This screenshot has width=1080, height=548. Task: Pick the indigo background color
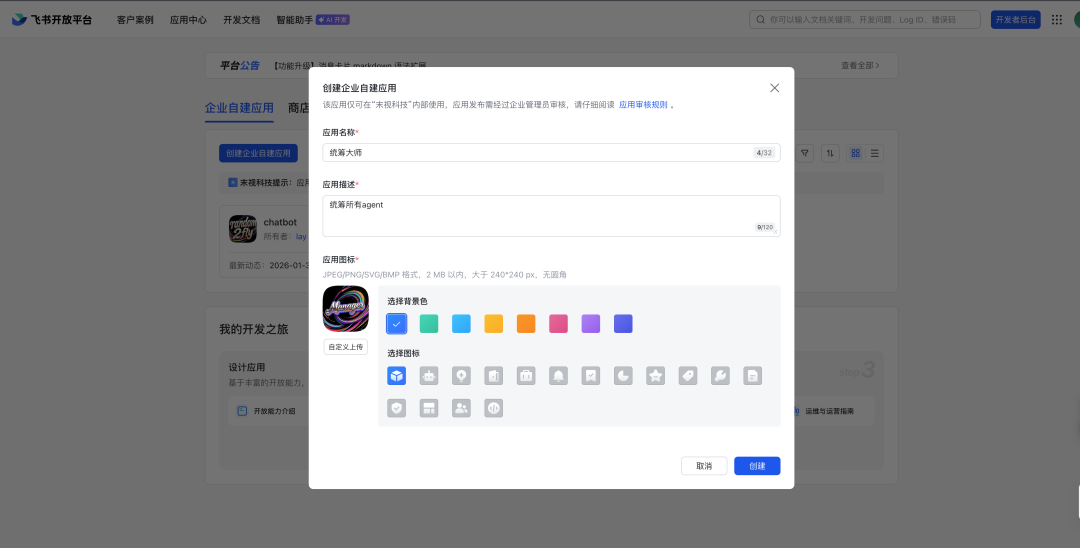(x=623, y=324)
